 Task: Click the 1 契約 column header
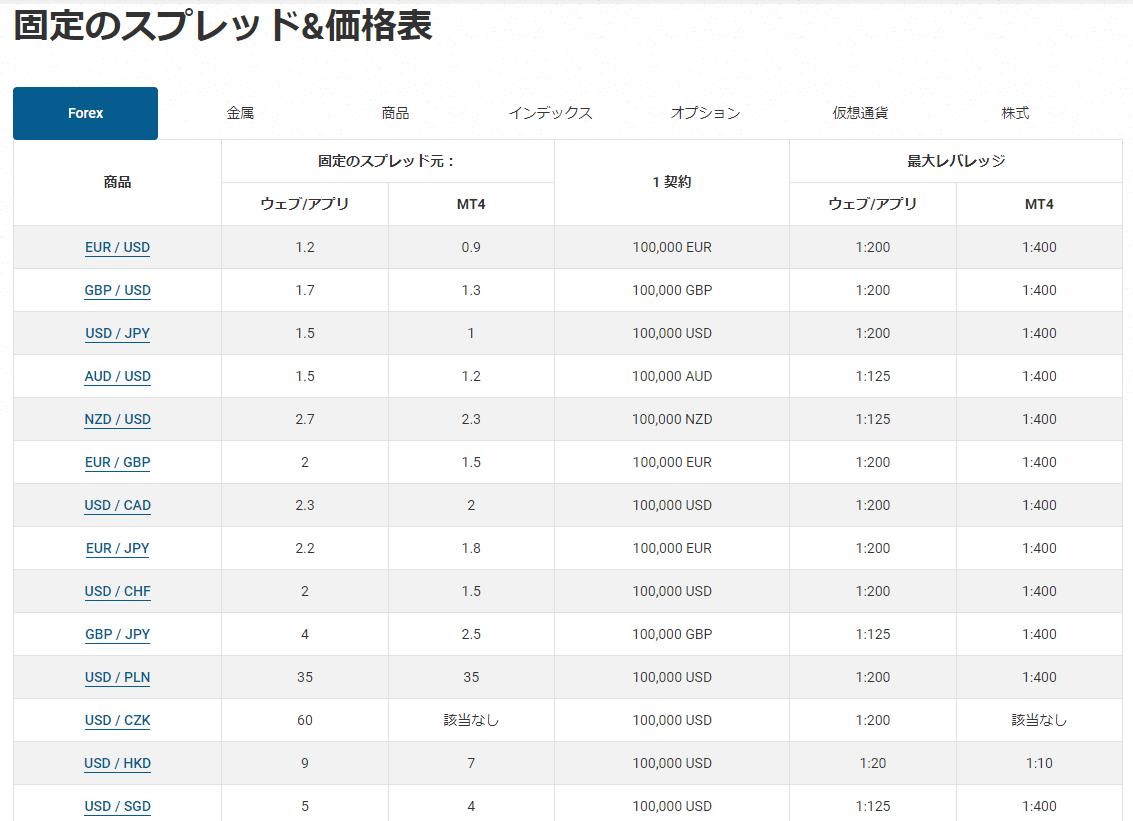pyautogui.click(x=672, y=182)
